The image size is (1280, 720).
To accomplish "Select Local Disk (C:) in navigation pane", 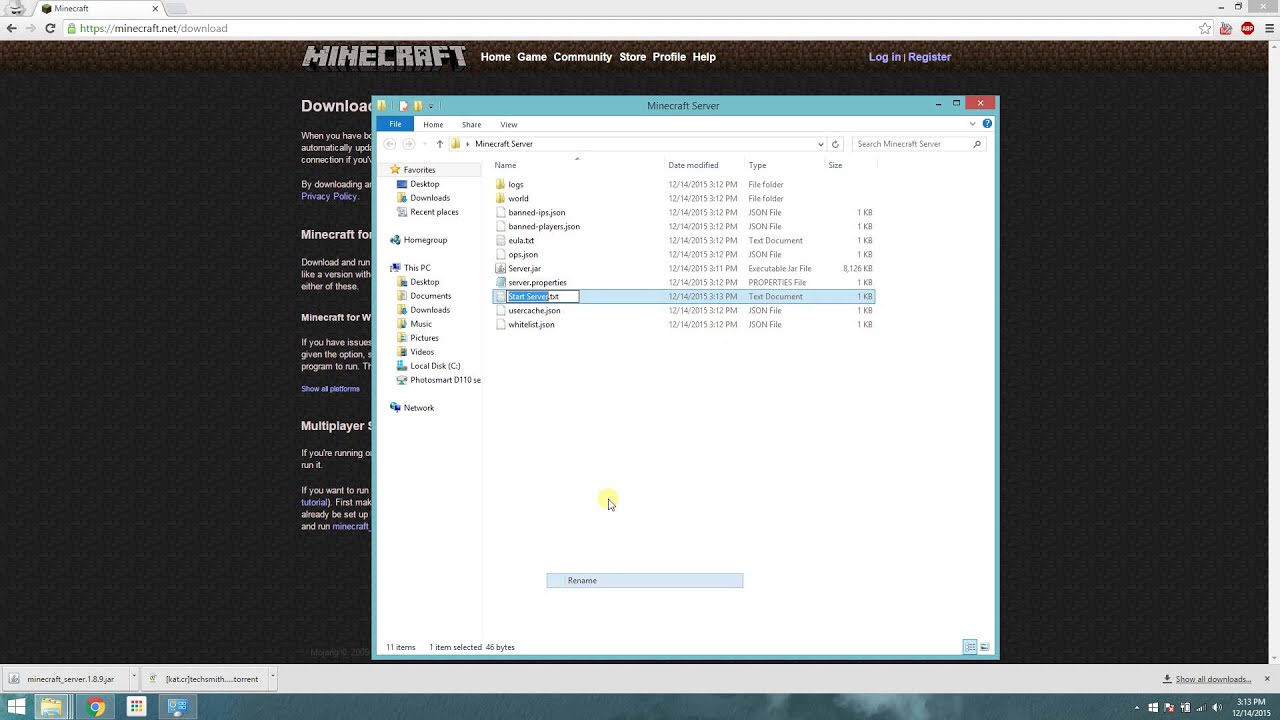I will pos(435,366).
